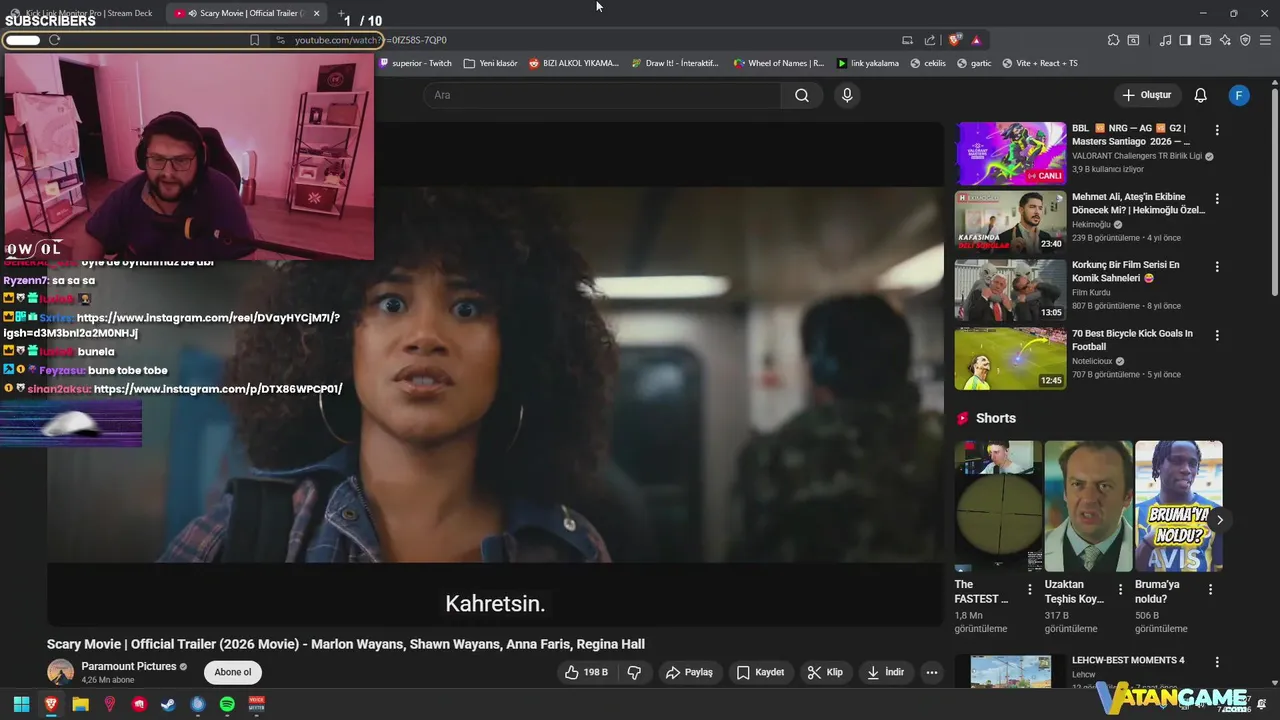1280x720 pixels.
Task: Open options menu for The FASTEST short
Action: [x=1030, y=590]
